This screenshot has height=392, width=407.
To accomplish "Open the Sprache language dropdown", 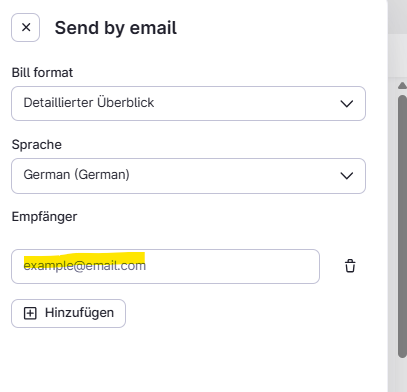I will click(188, 176).
